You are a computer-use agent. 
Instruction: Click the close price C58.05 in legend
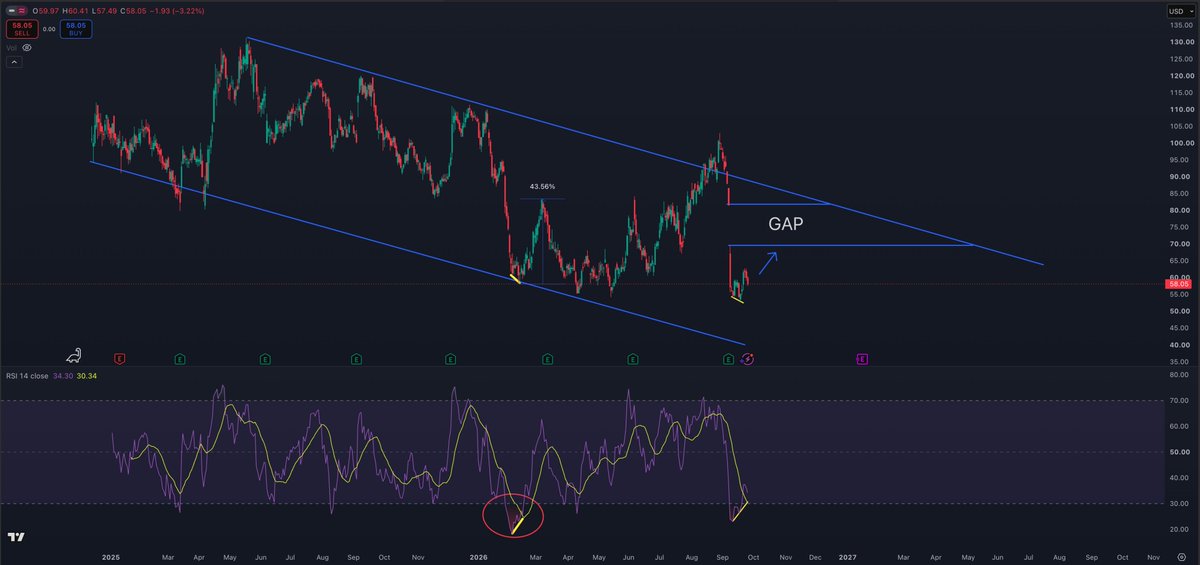pos(133,11)
